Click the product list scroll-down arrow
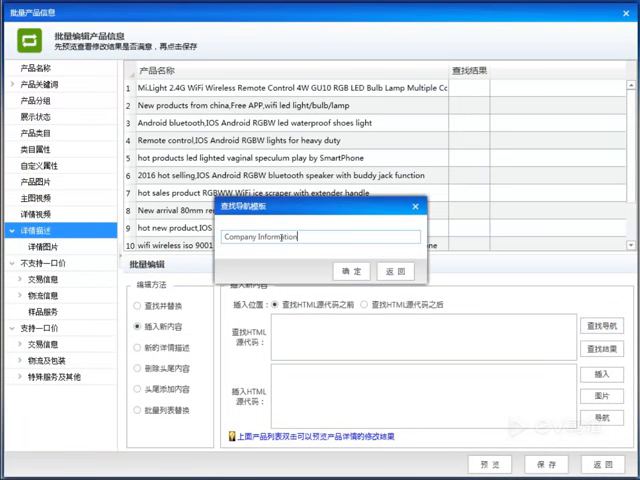 (x=631, y=245)
